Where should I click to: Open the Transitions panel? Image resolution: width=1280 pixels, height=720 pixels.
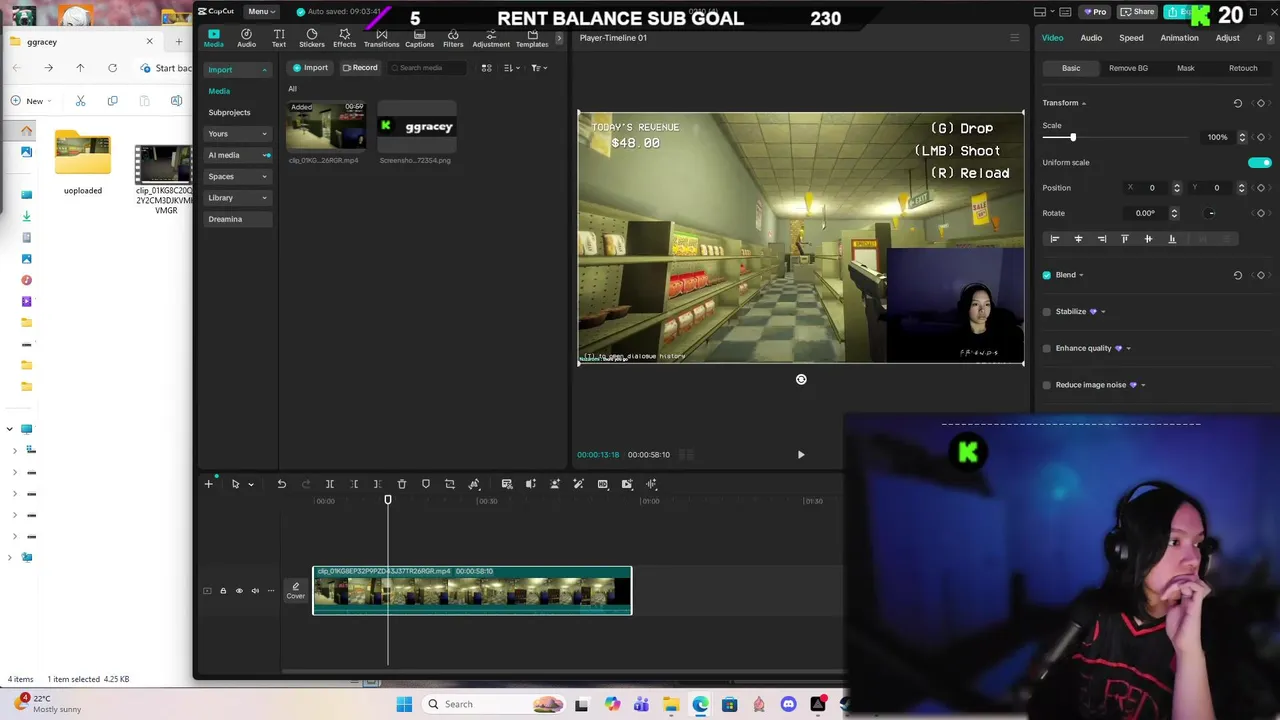pos(381,38)
